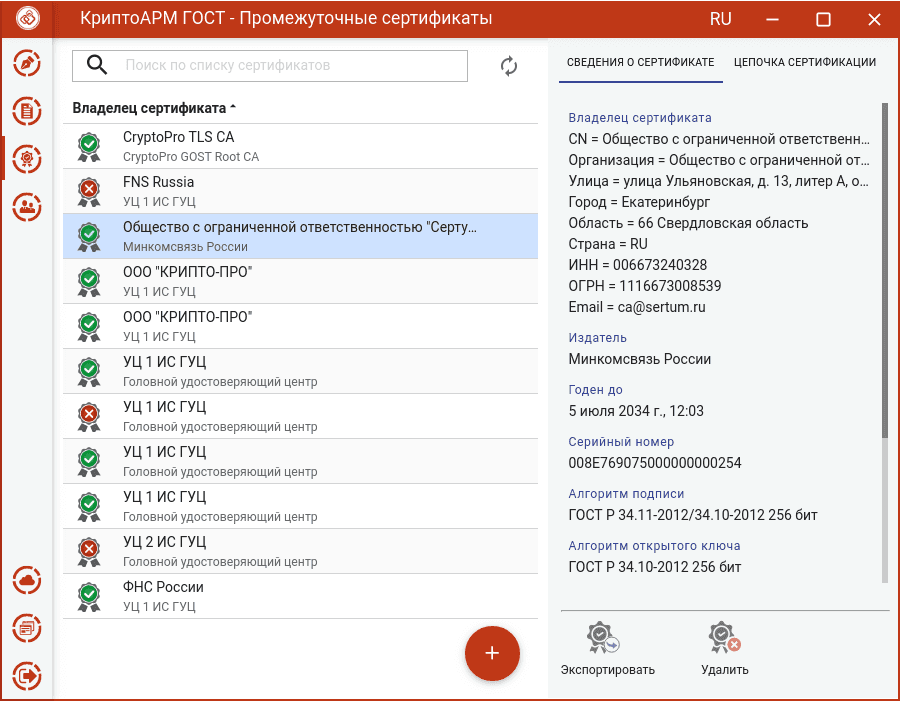The width and height of the screenshot is (901, 703).
Task: Select the Общество с ограниченной ответственностью "Серту…" row
Action: click(x=301, y=236)
